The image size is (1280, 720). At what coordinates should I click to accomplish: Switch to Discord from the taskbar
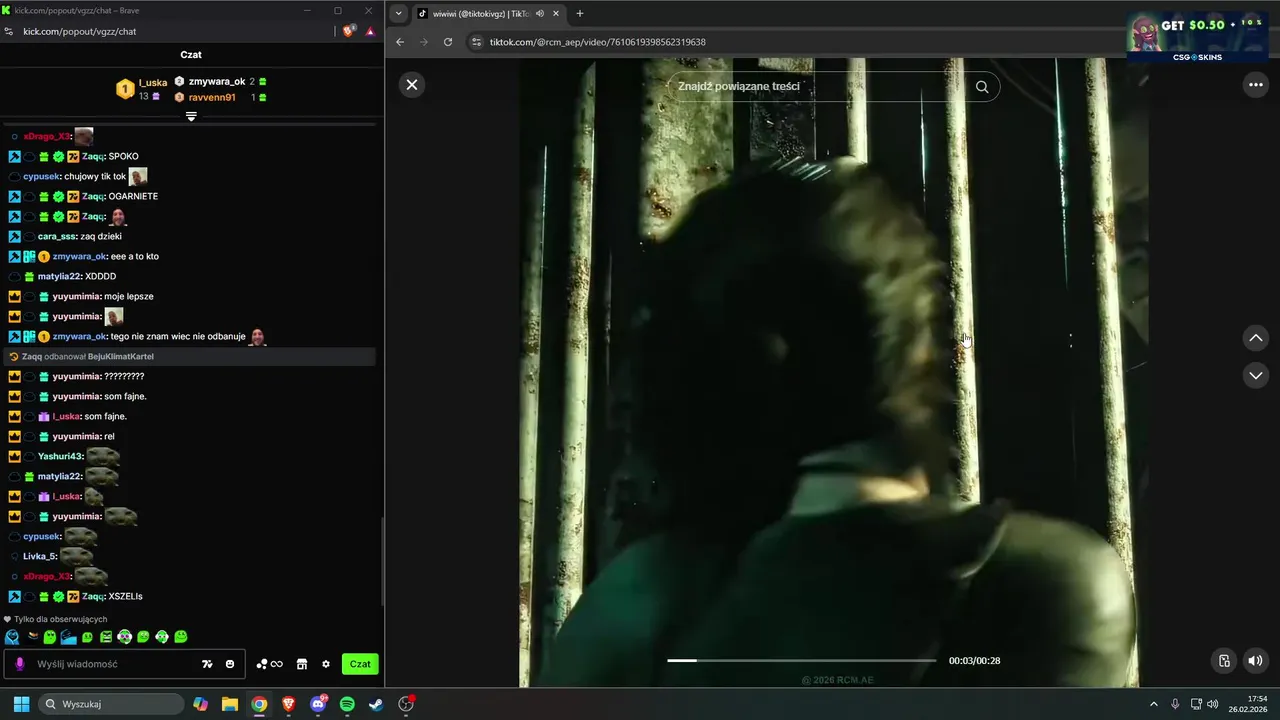coord(318,704)
